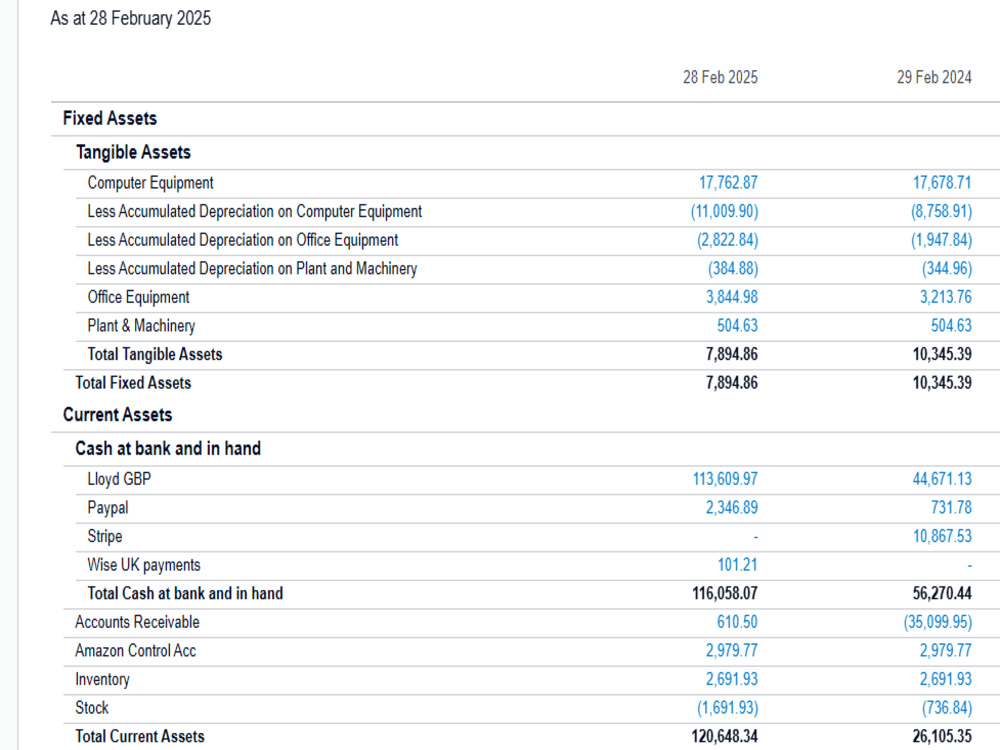The height and width of the screenshot is (750, 1000).
Task: Click Plant & Machinery 2024 value 504.63
Action: (951, 326)
